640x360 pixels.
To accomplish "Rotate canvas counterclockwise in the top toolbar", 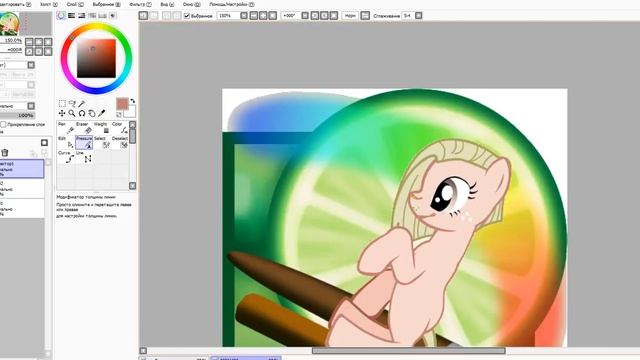I will coord(315,16).
